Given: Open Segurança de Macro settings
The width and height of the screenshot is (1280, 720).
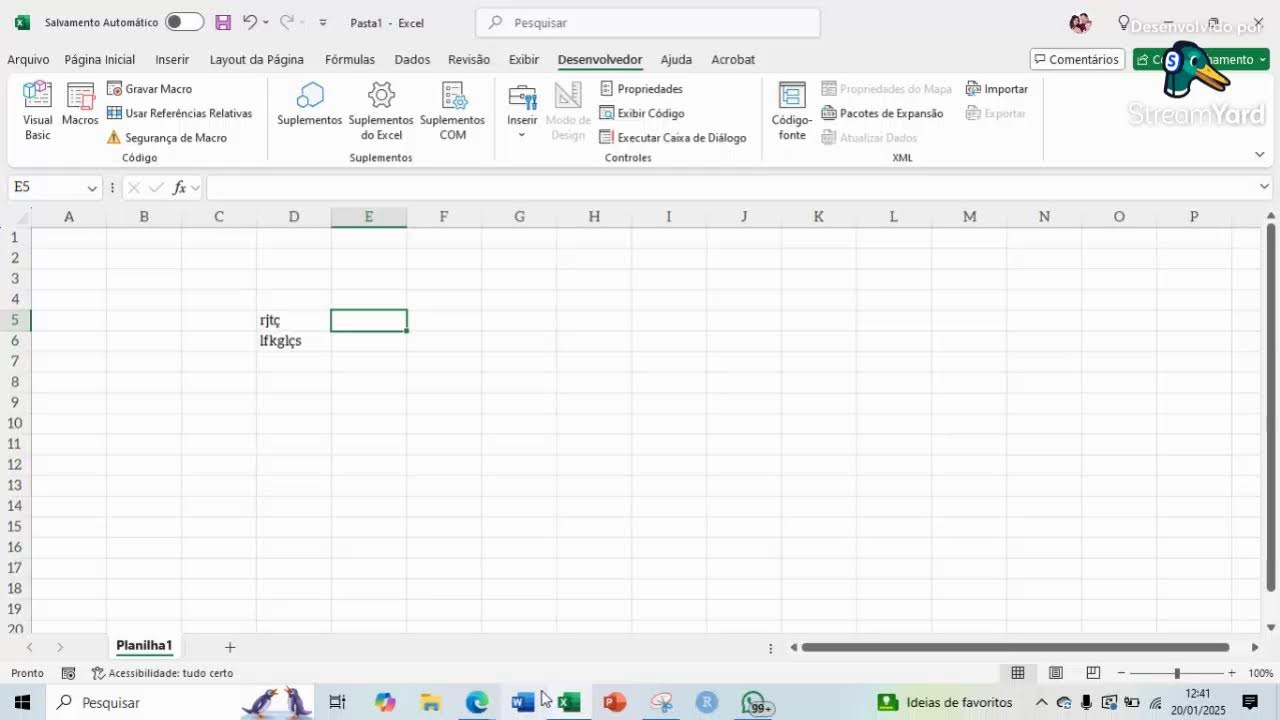Looking at the screenshot, I should [x=167, y=138].
